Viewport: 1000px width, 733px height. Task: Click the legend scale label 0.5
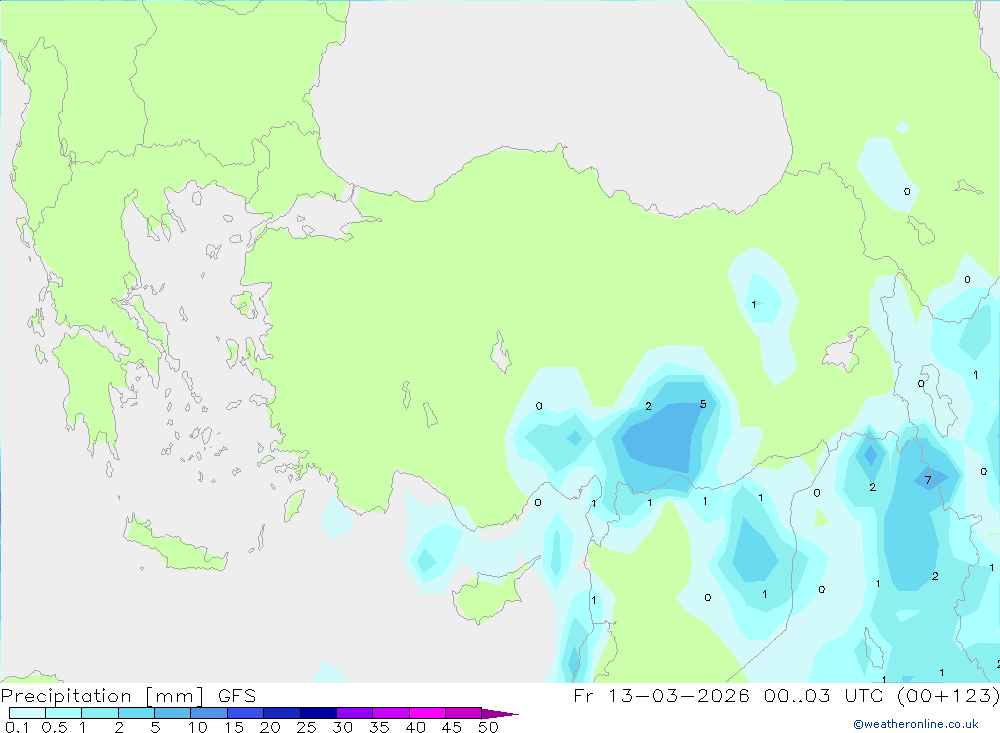(54, 727)
